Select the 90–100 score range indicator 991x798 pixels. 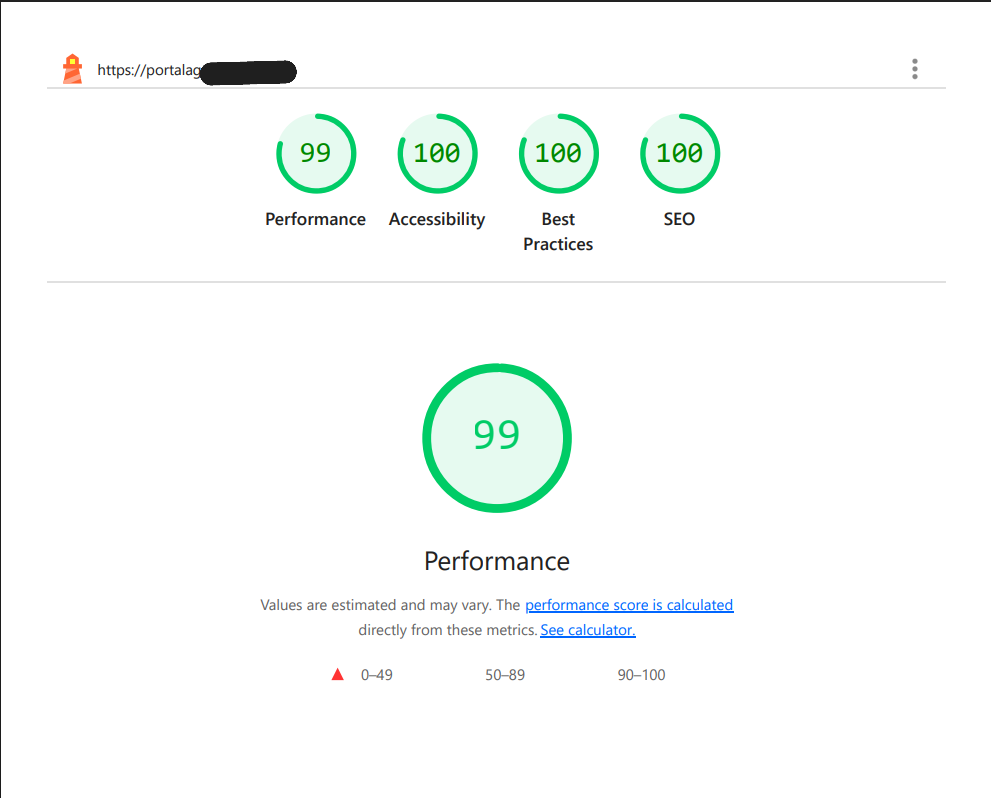[641, 674]
